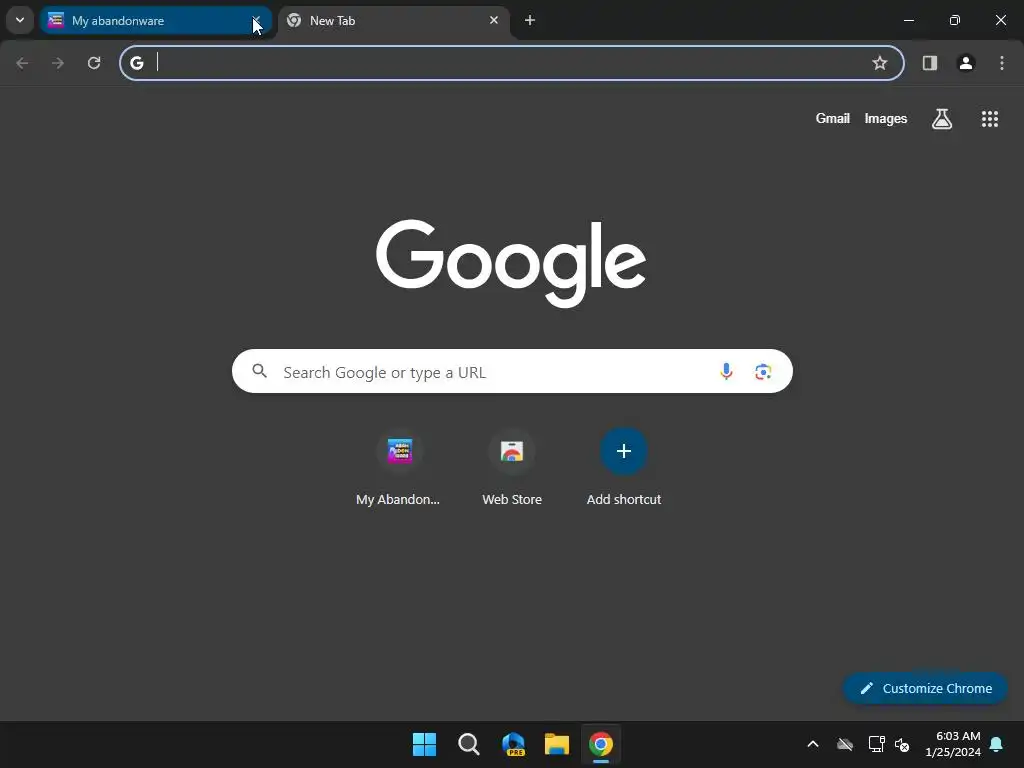Open the clock showing 6:03 AM

(953, 744)
